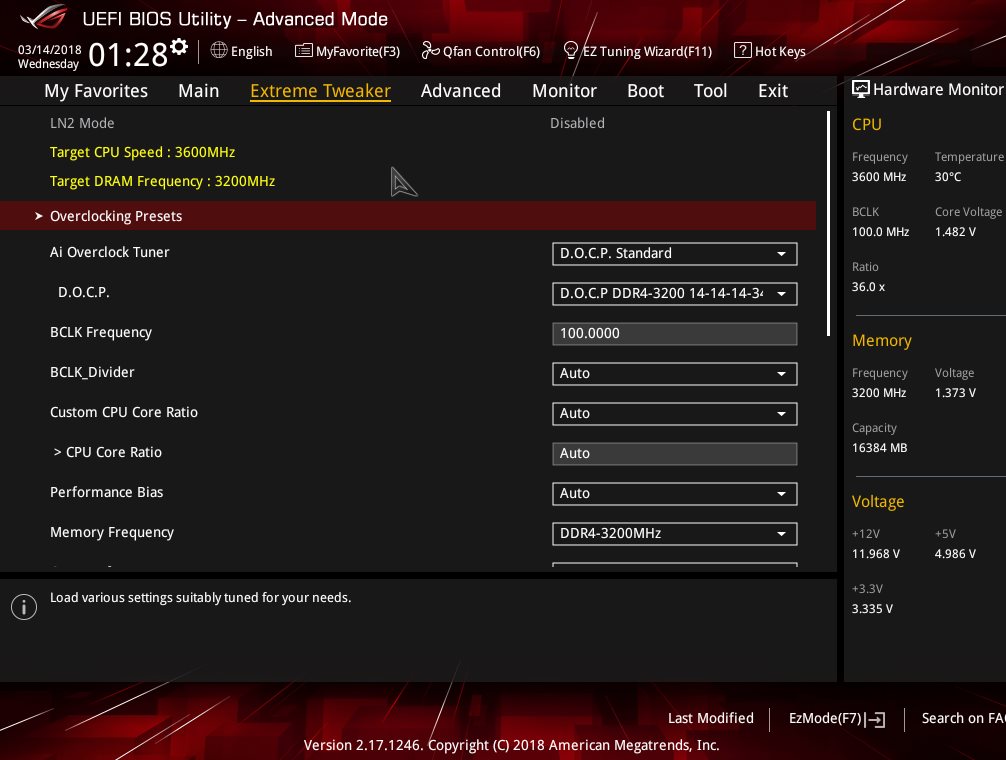Go to the Advanced tab
The width and height of the screenshot is (1006, 760).
(461, 91)
